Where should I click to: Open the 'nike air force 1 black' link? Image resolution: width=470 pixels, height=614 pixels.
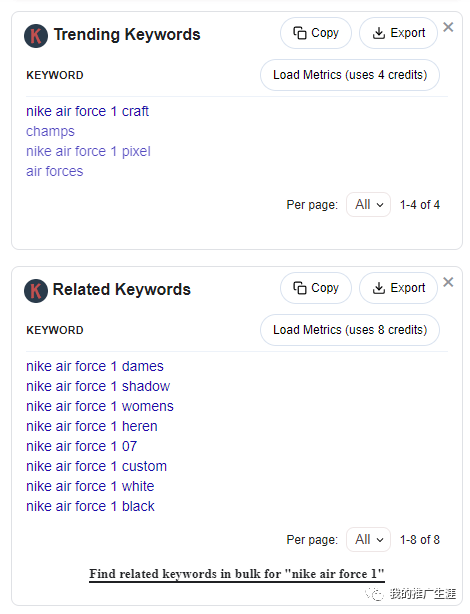[x=90, y=506]
